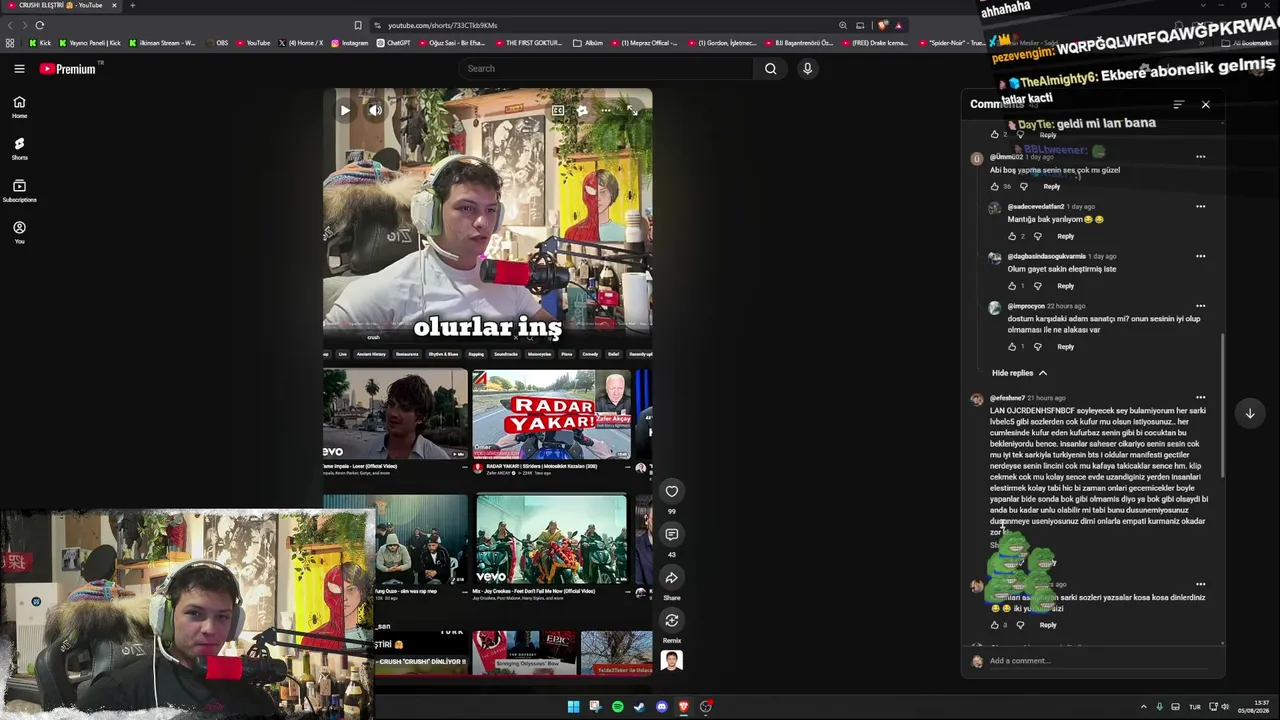The image size is (1280, 720).
Task: Open the taskbar clock and date
Action: 1254,707
